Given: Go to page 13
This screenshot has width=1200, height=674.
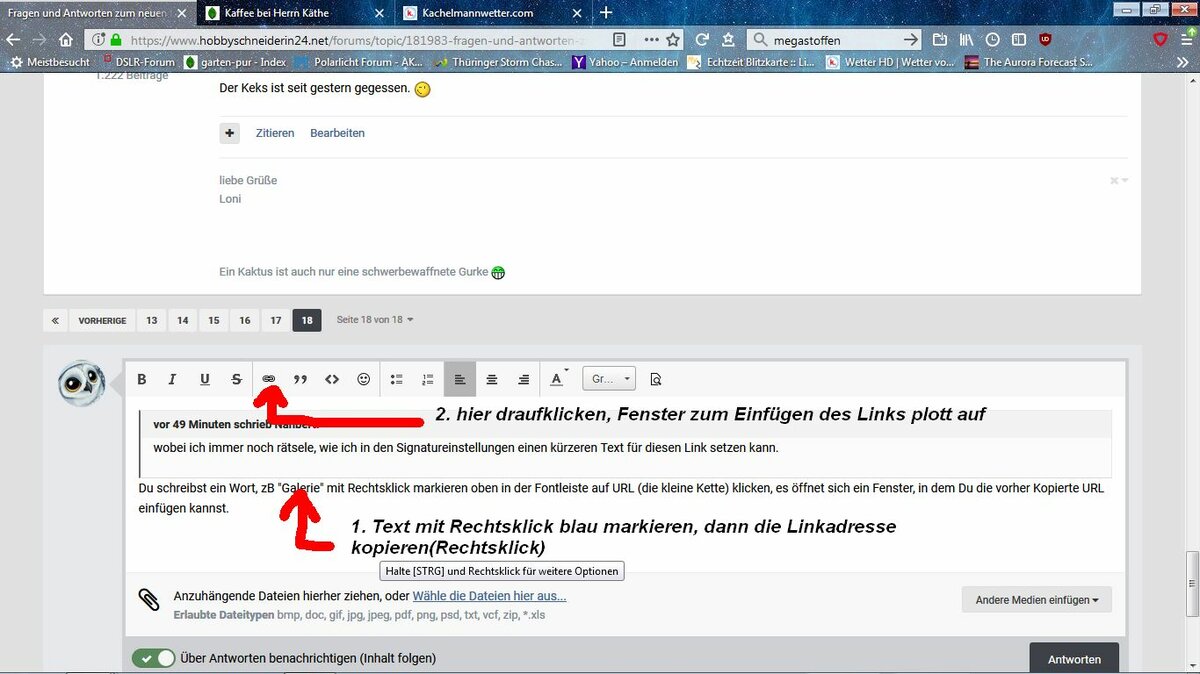Looking at the screenshot, I should click(x=151, y=320).
